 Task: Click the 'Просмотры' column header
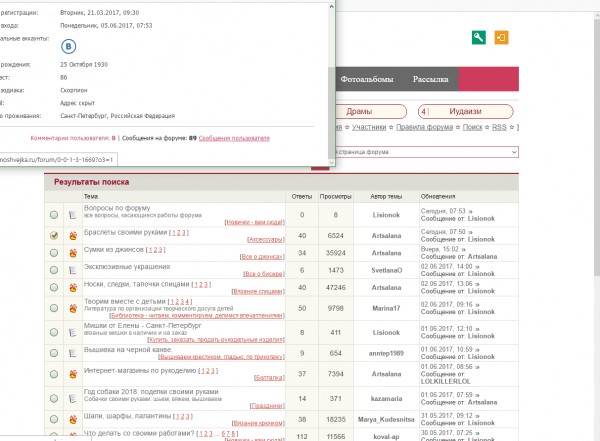click(x=336, y=196)
